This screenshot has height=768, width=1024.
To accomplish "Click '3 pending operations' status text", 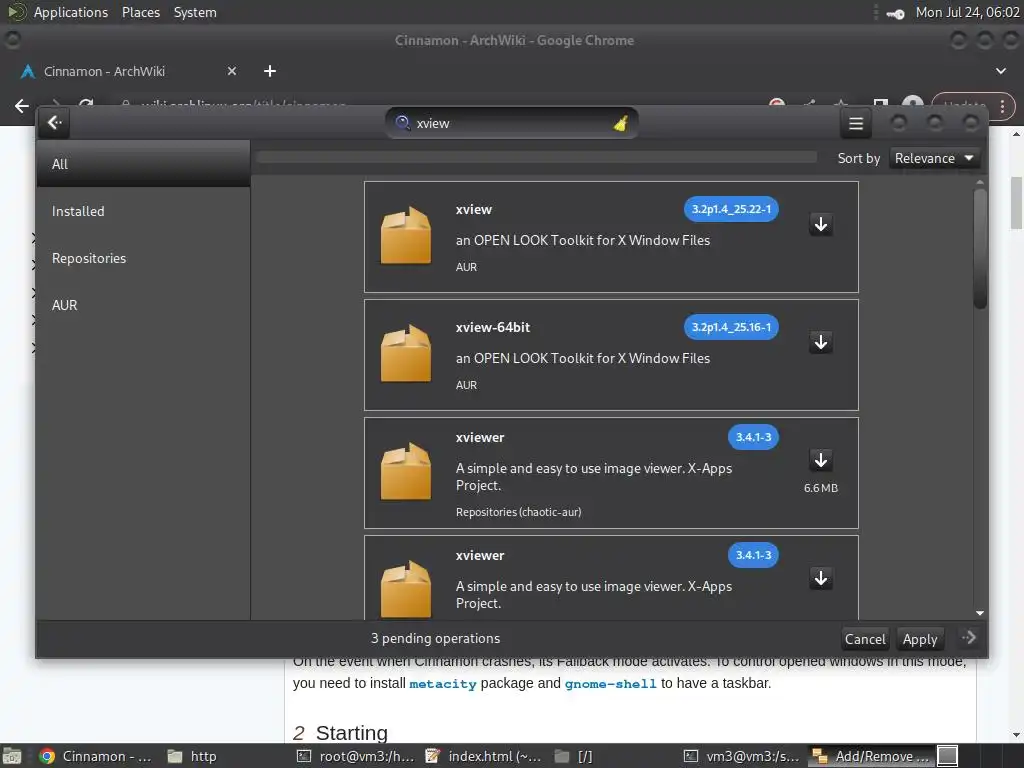I will point(435,638).
